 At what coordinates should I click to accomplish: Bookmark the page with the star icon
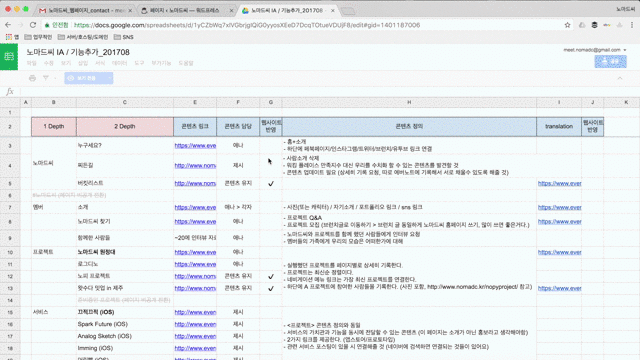(567, 25)
